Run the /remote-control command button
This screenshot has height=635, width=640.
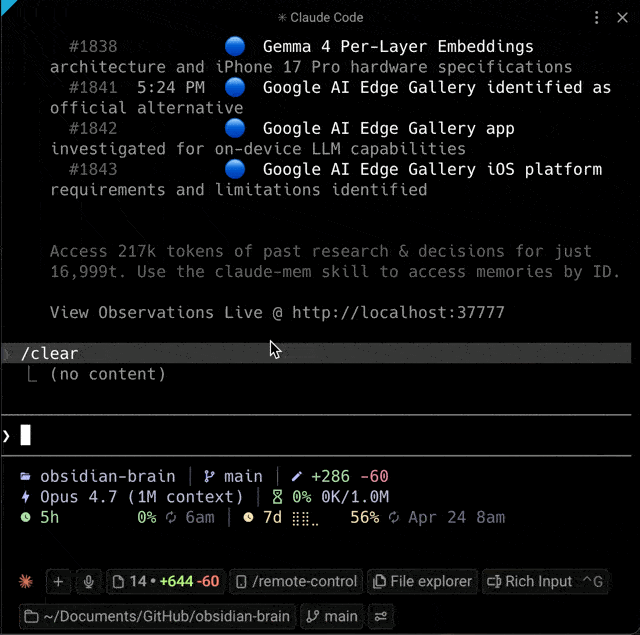(297, 581)
